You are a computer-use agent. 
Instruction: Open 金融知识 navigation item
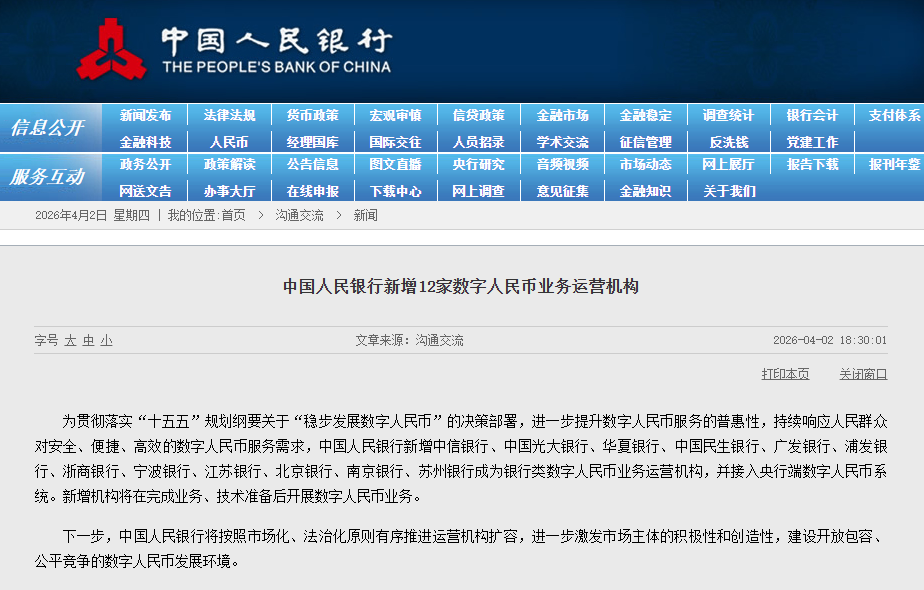[645, 191]
